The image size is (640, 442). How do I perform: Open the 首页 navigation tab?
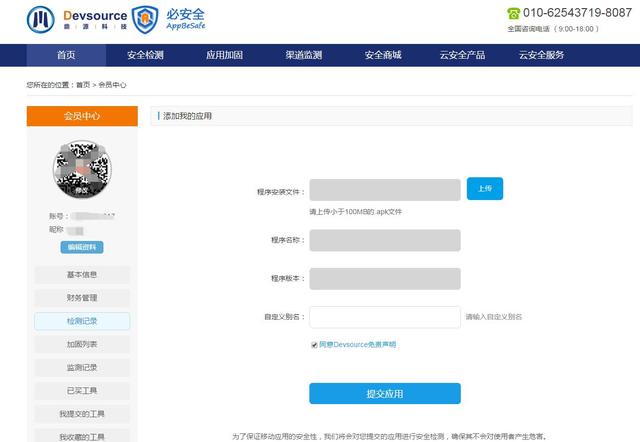click(66, 55)
